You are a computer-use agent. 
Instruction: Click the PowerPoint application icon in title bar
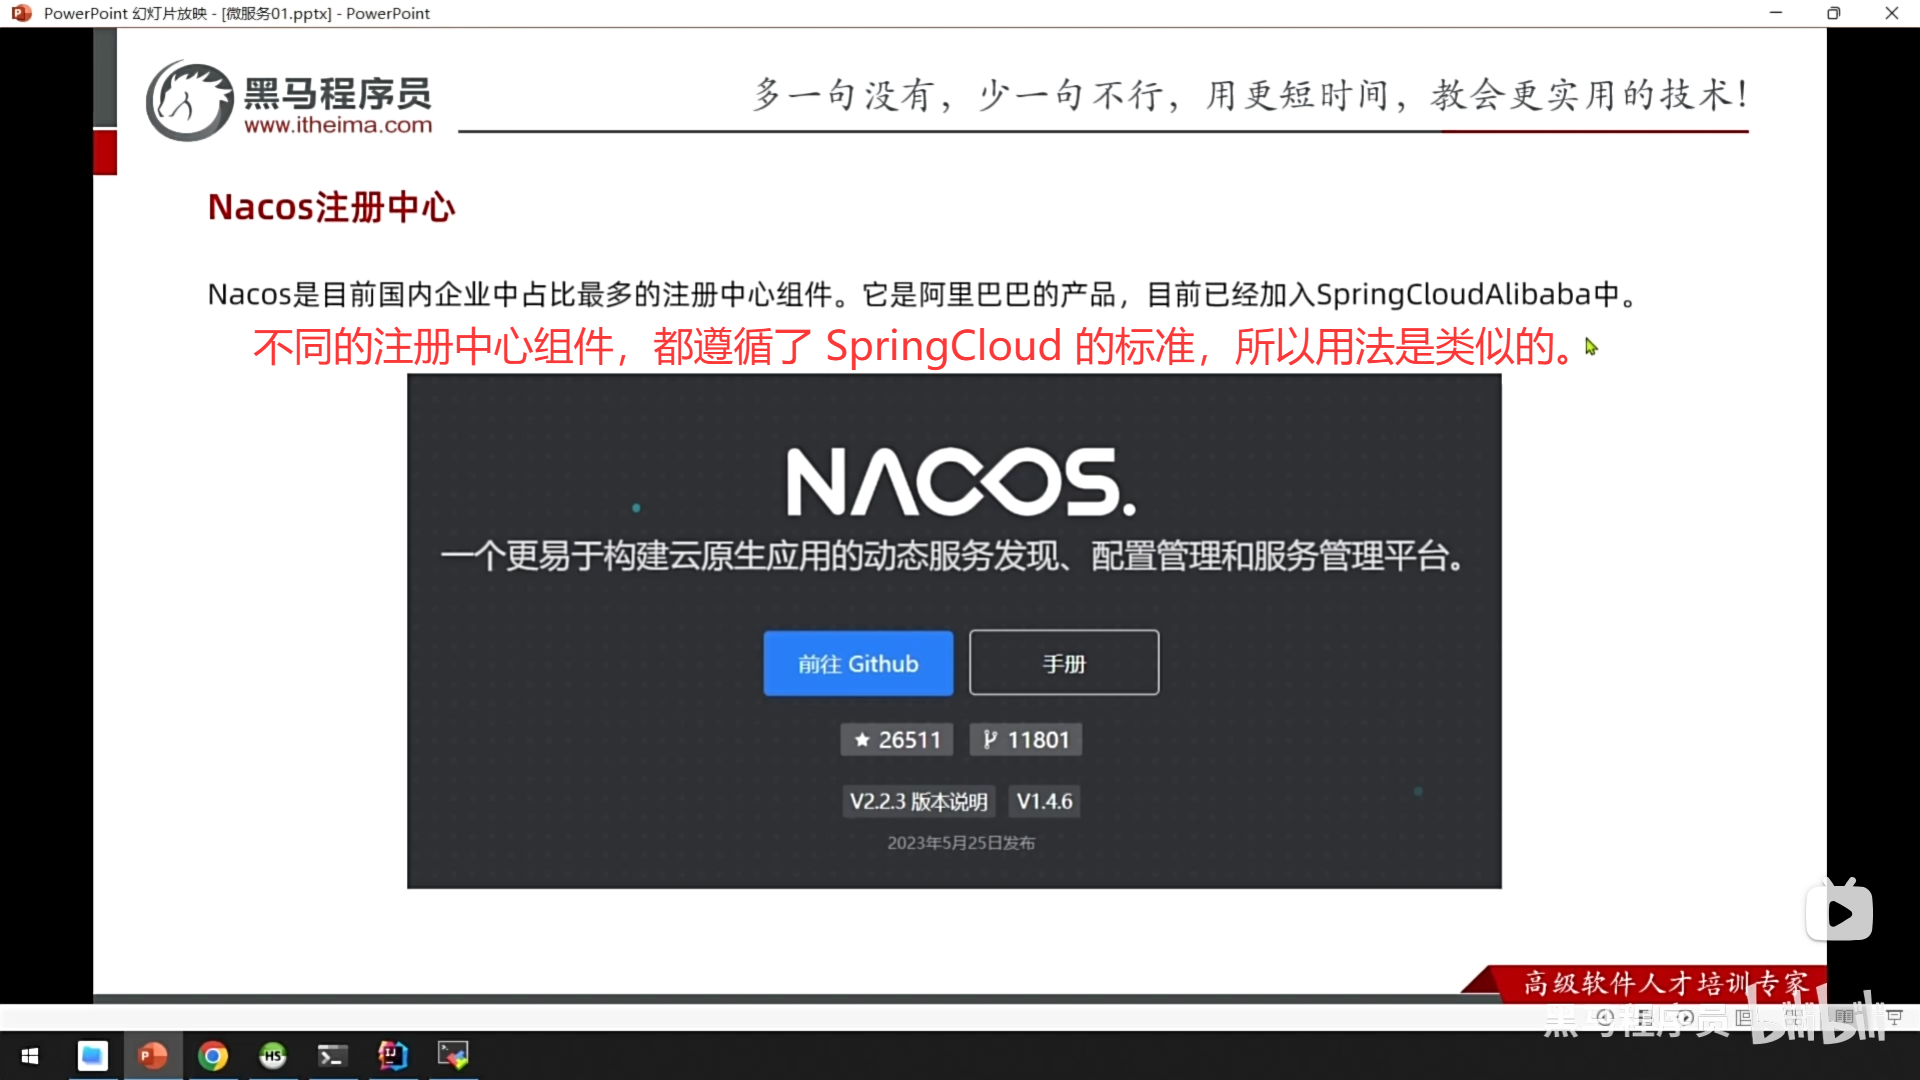(x=21, y=13)
